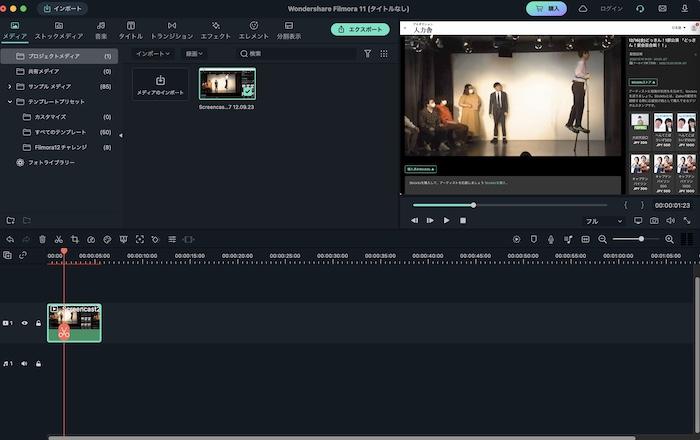Click the undo arrow in timeline toolbar
The image size is (700, 440).
pyautogui.click(x=10, y=240)
